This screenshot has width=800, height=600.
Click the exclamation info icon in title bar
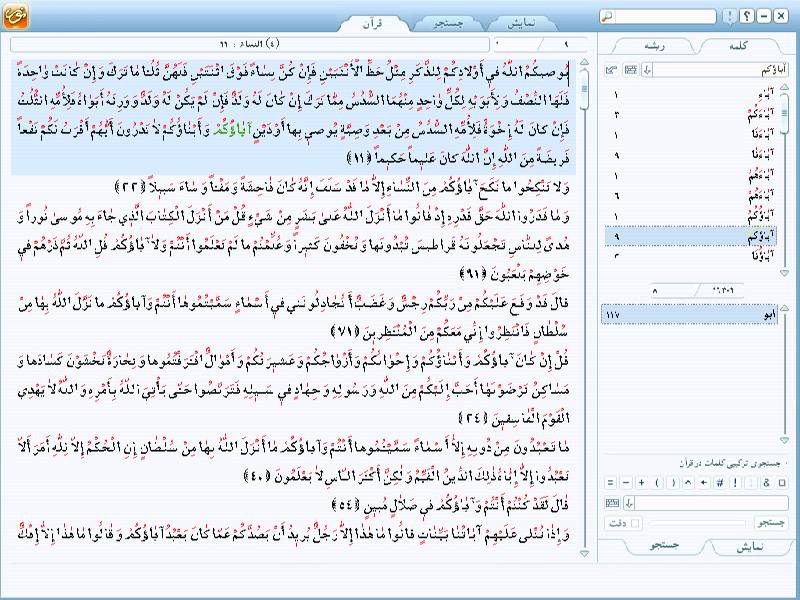pyautogui.click(x=730, y=16)
